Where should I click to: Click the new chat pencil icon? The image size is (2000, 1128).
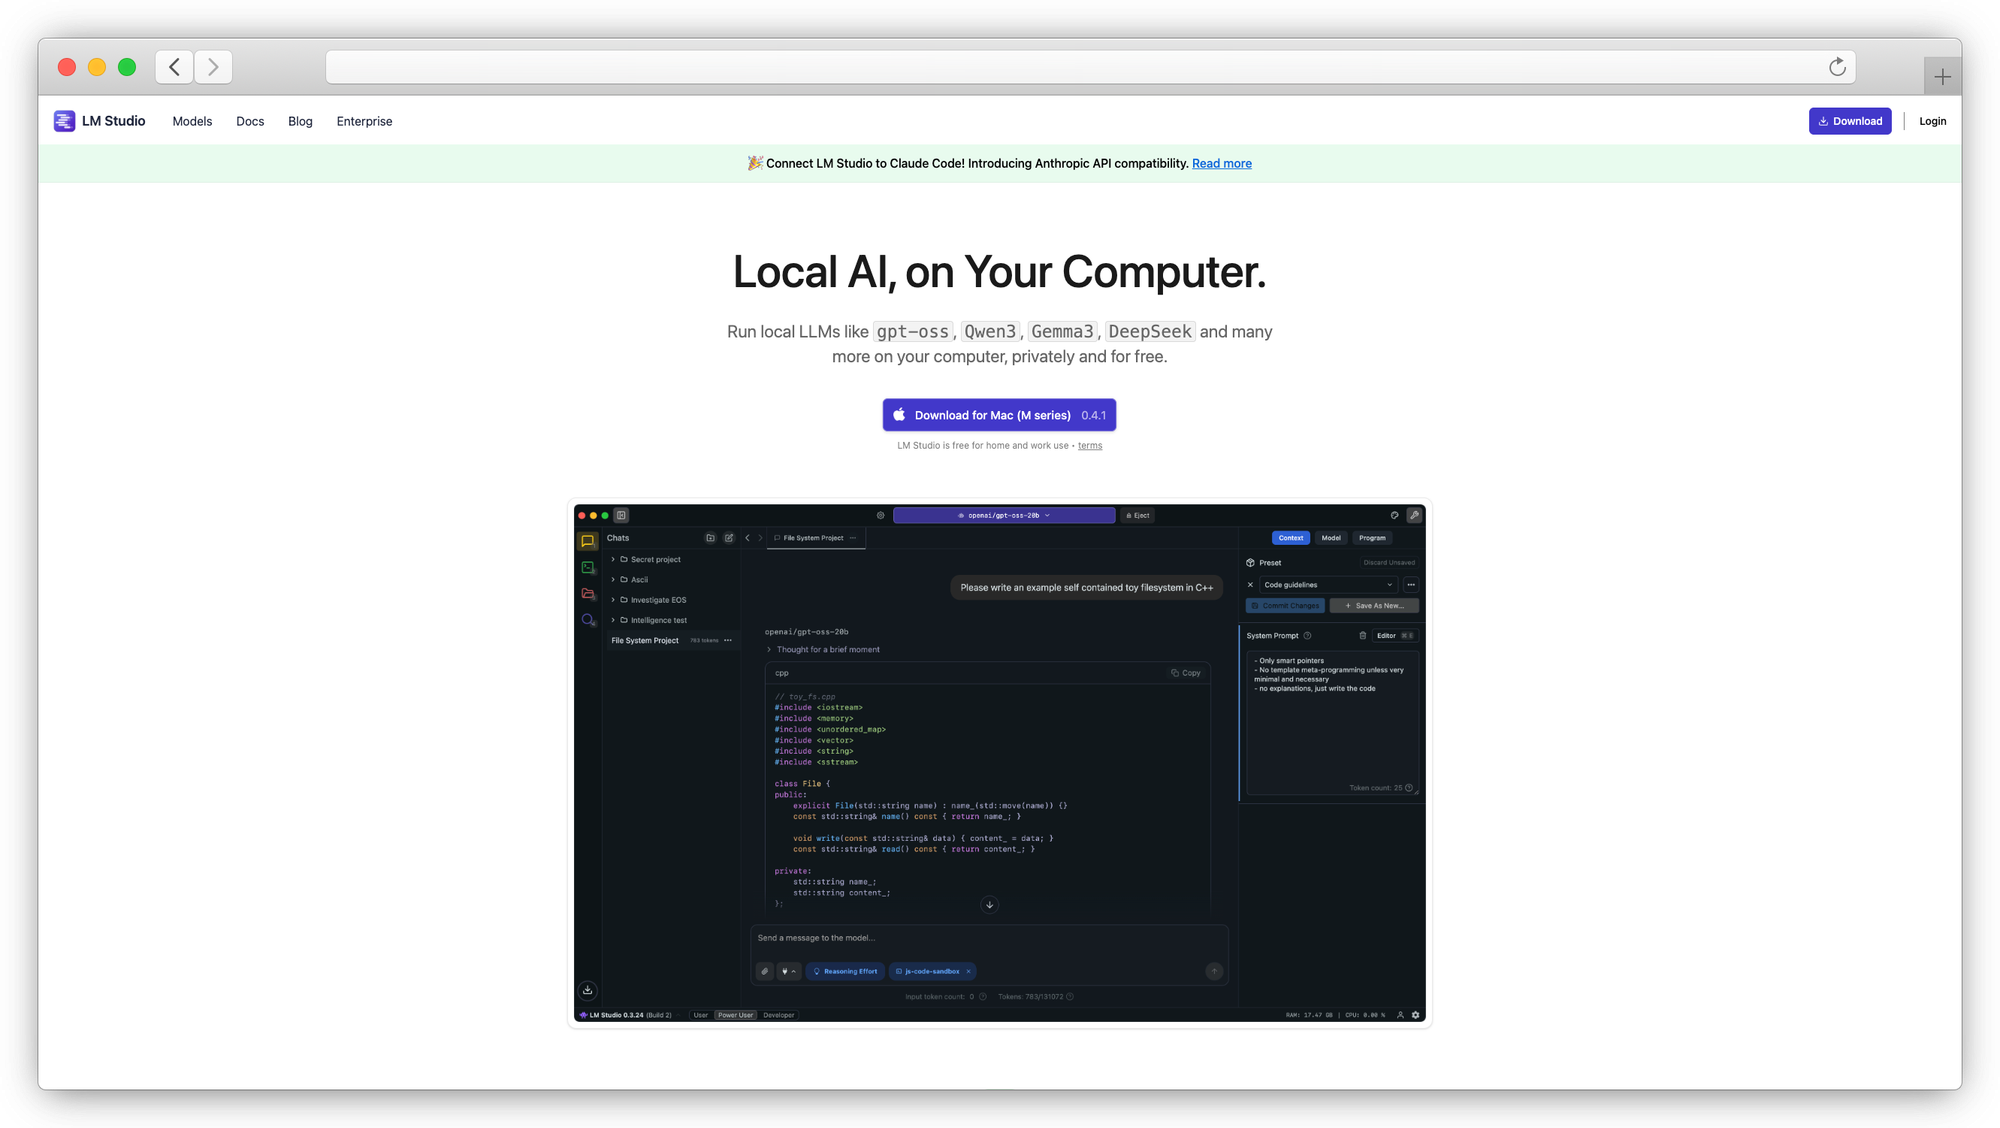tap(729, 538)
